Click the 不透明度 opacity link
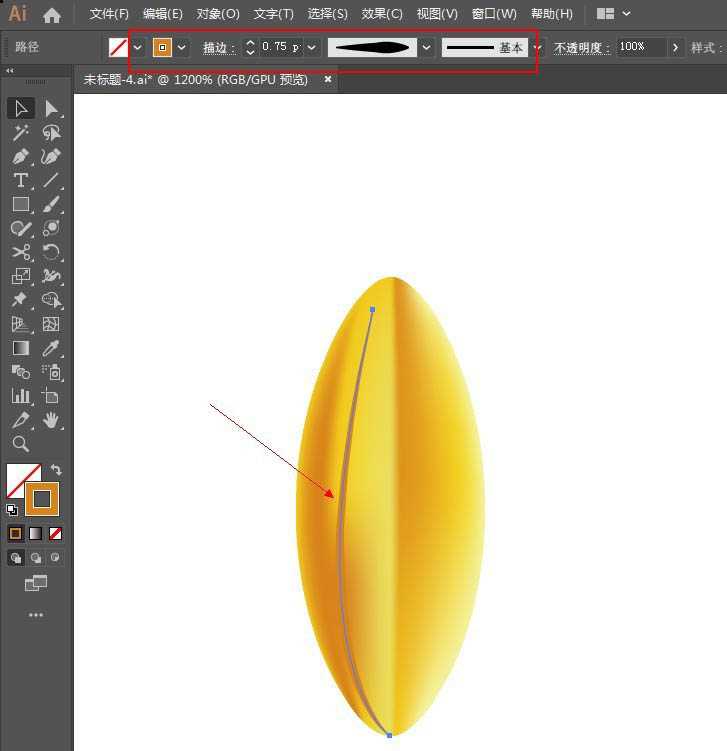Image resolution: width=727 pixels, height=751 pixels. tap(581, 47)
